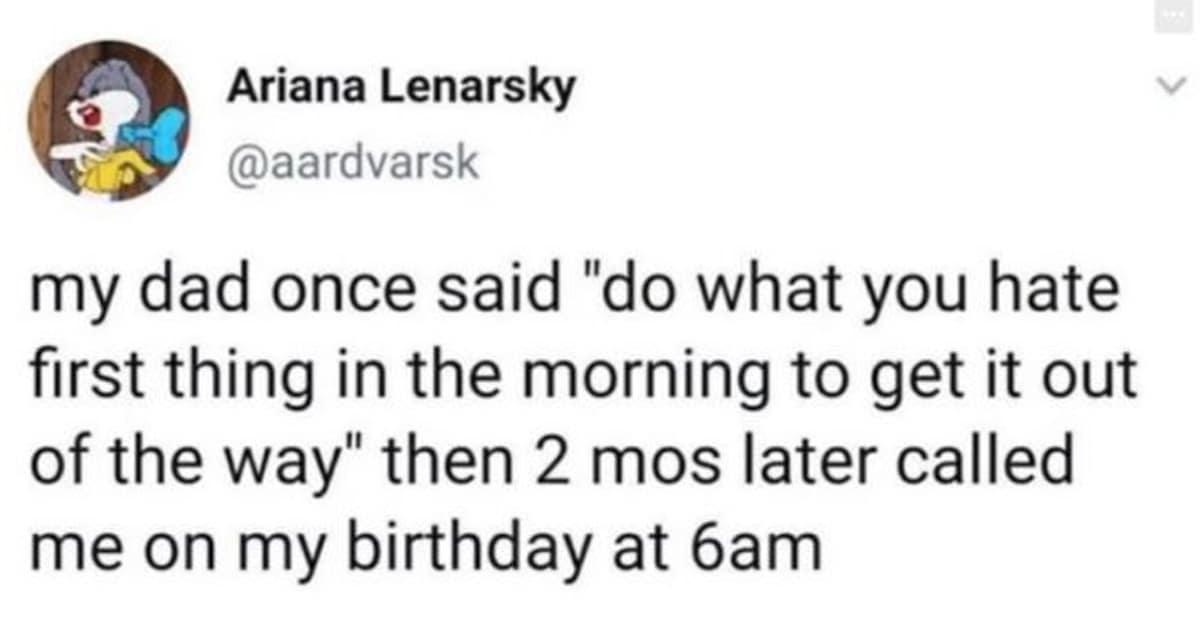Click Ariana Lenarsky's cartoon profile avatar
Image resolution: width=1200 pixels, height=630 pixels.
tap(108, 120)
